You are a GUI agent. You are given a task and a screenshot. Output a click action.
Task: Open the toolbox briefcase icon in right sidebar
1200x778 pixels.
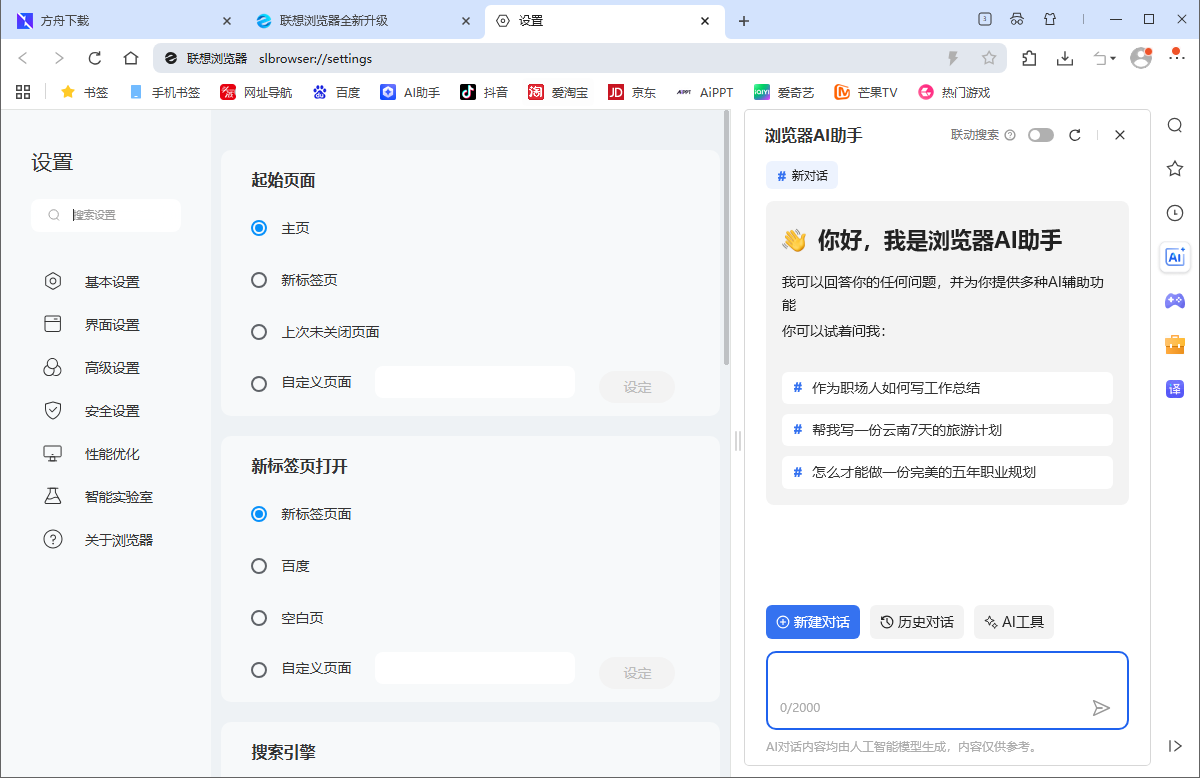tap(1174, 345)
